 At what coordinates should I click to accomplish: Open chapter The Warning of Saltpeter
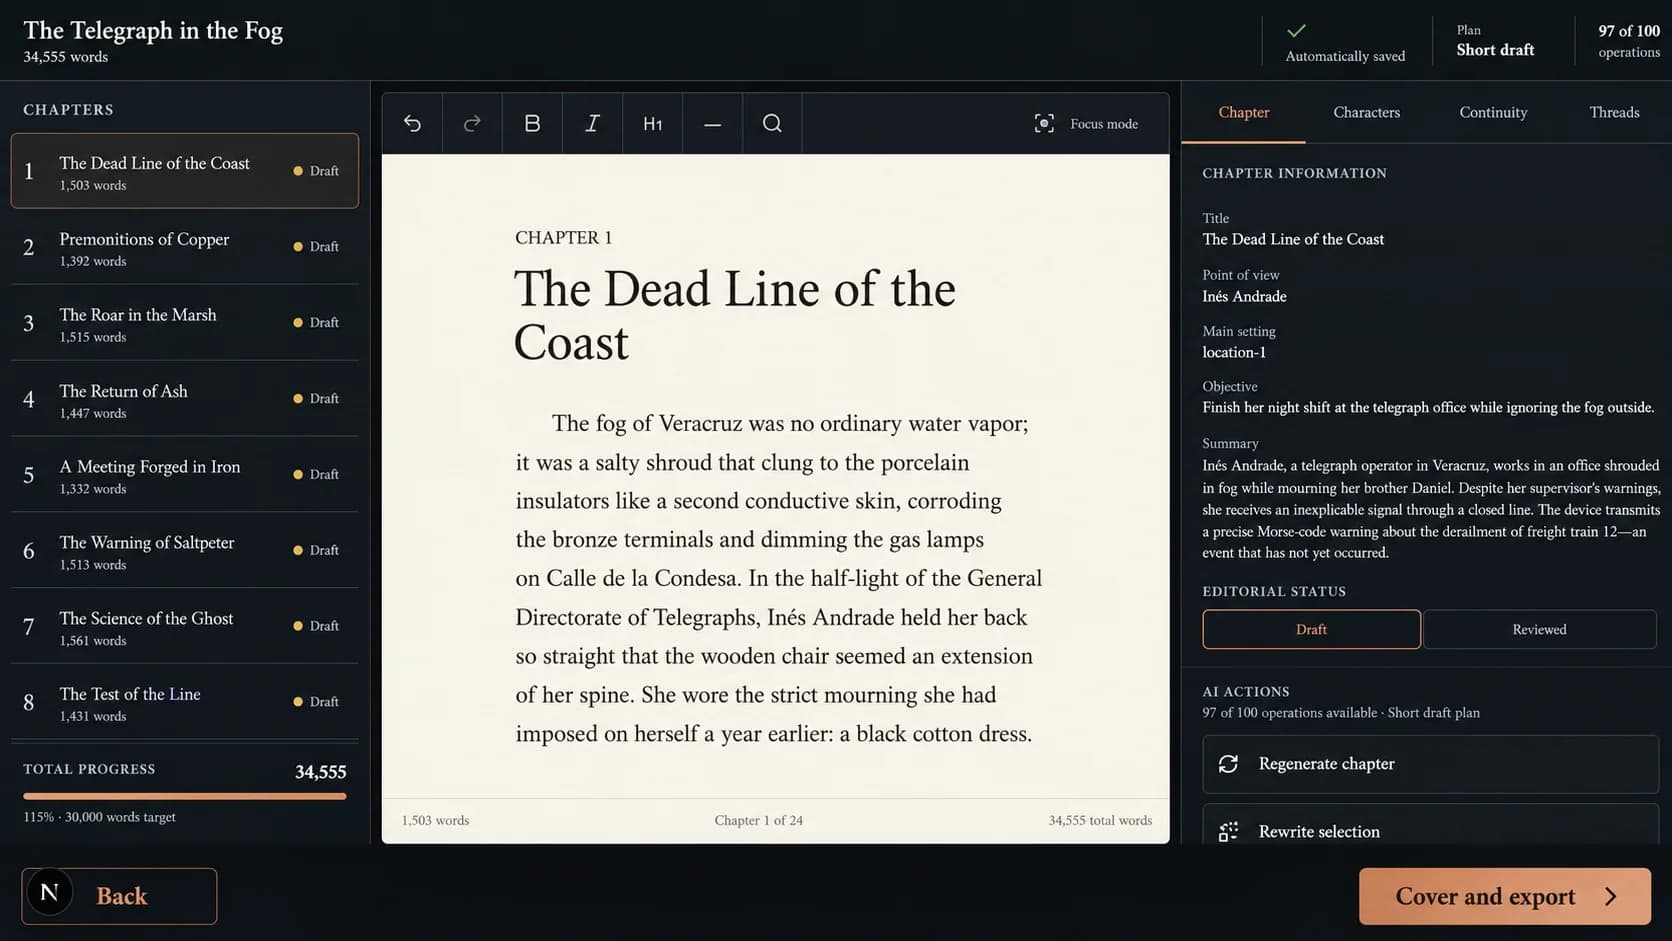pos(185,551)
